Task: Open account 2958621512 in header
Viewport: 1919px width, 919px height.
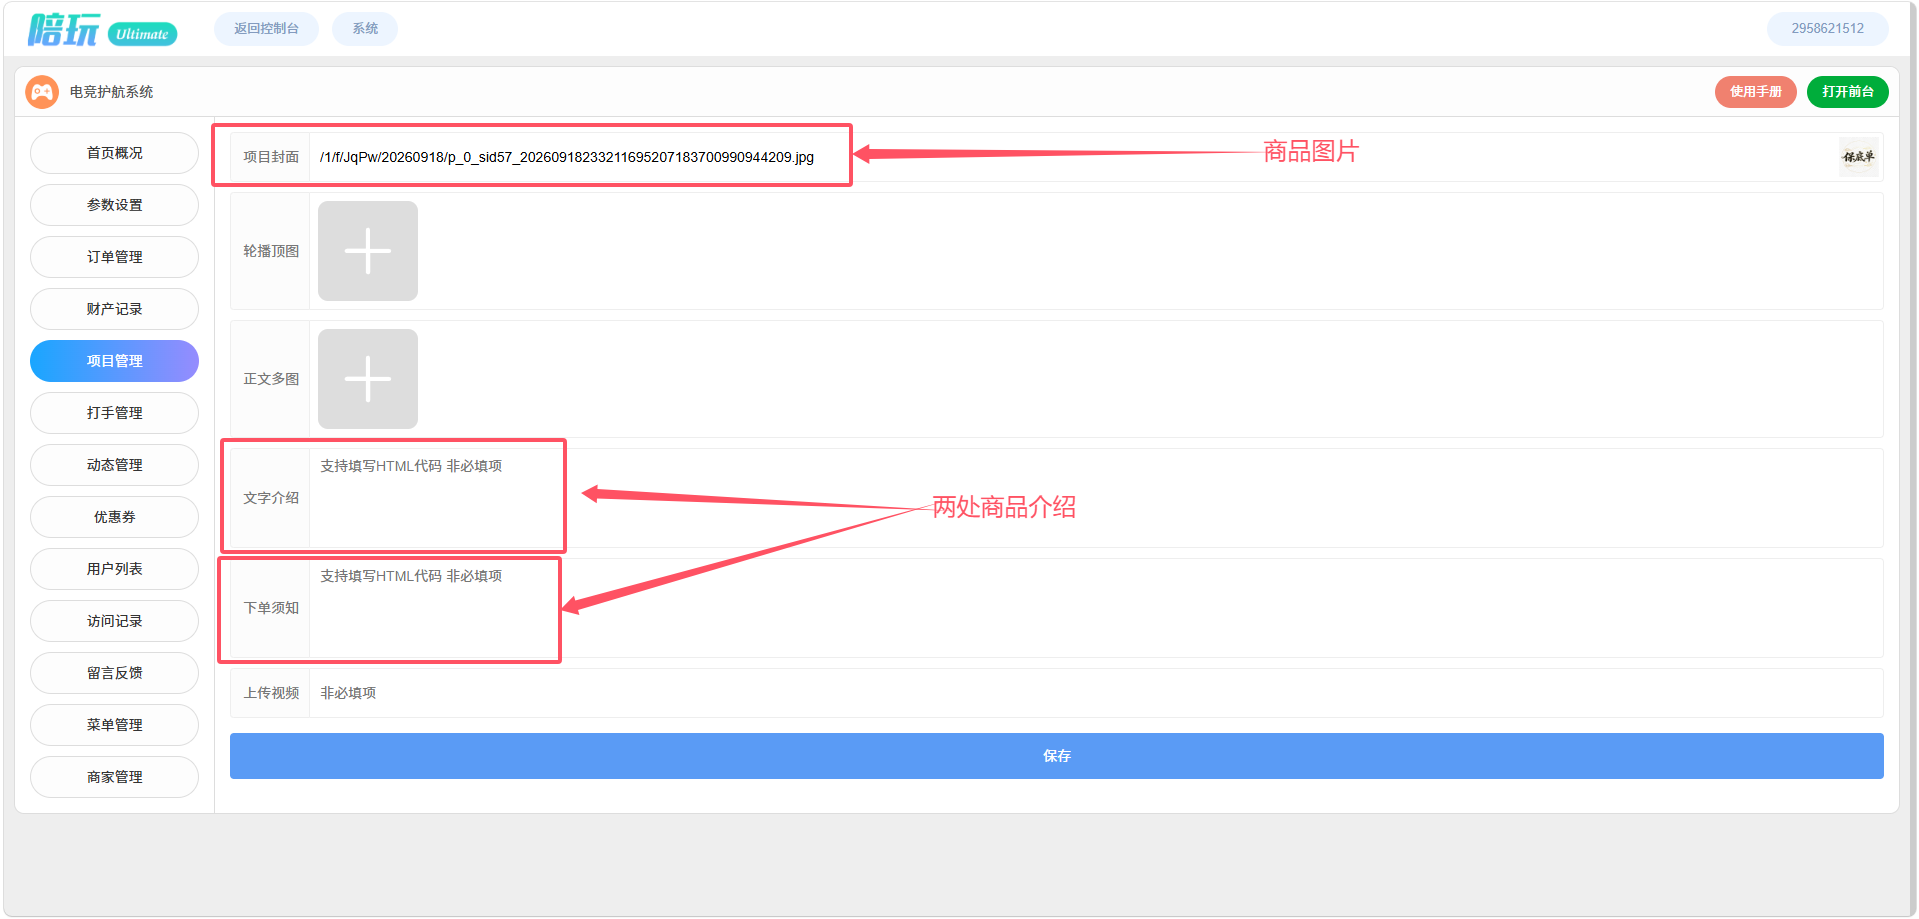Action: [x=1827, y=29]
